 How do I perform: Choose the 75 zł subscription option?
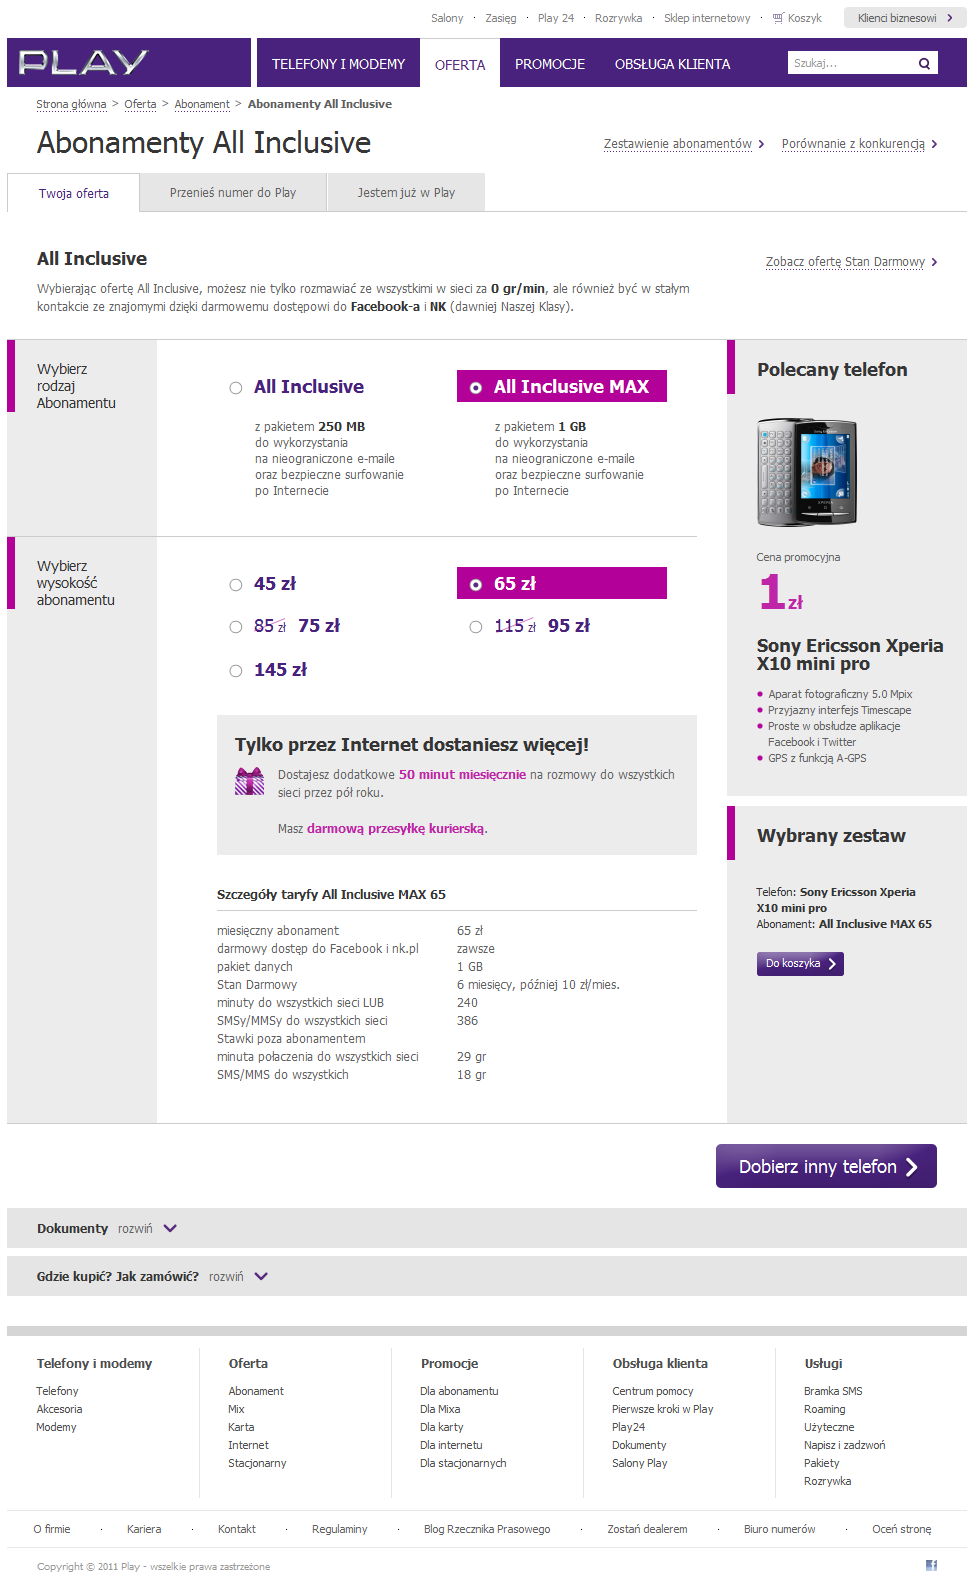click(236, 627)
